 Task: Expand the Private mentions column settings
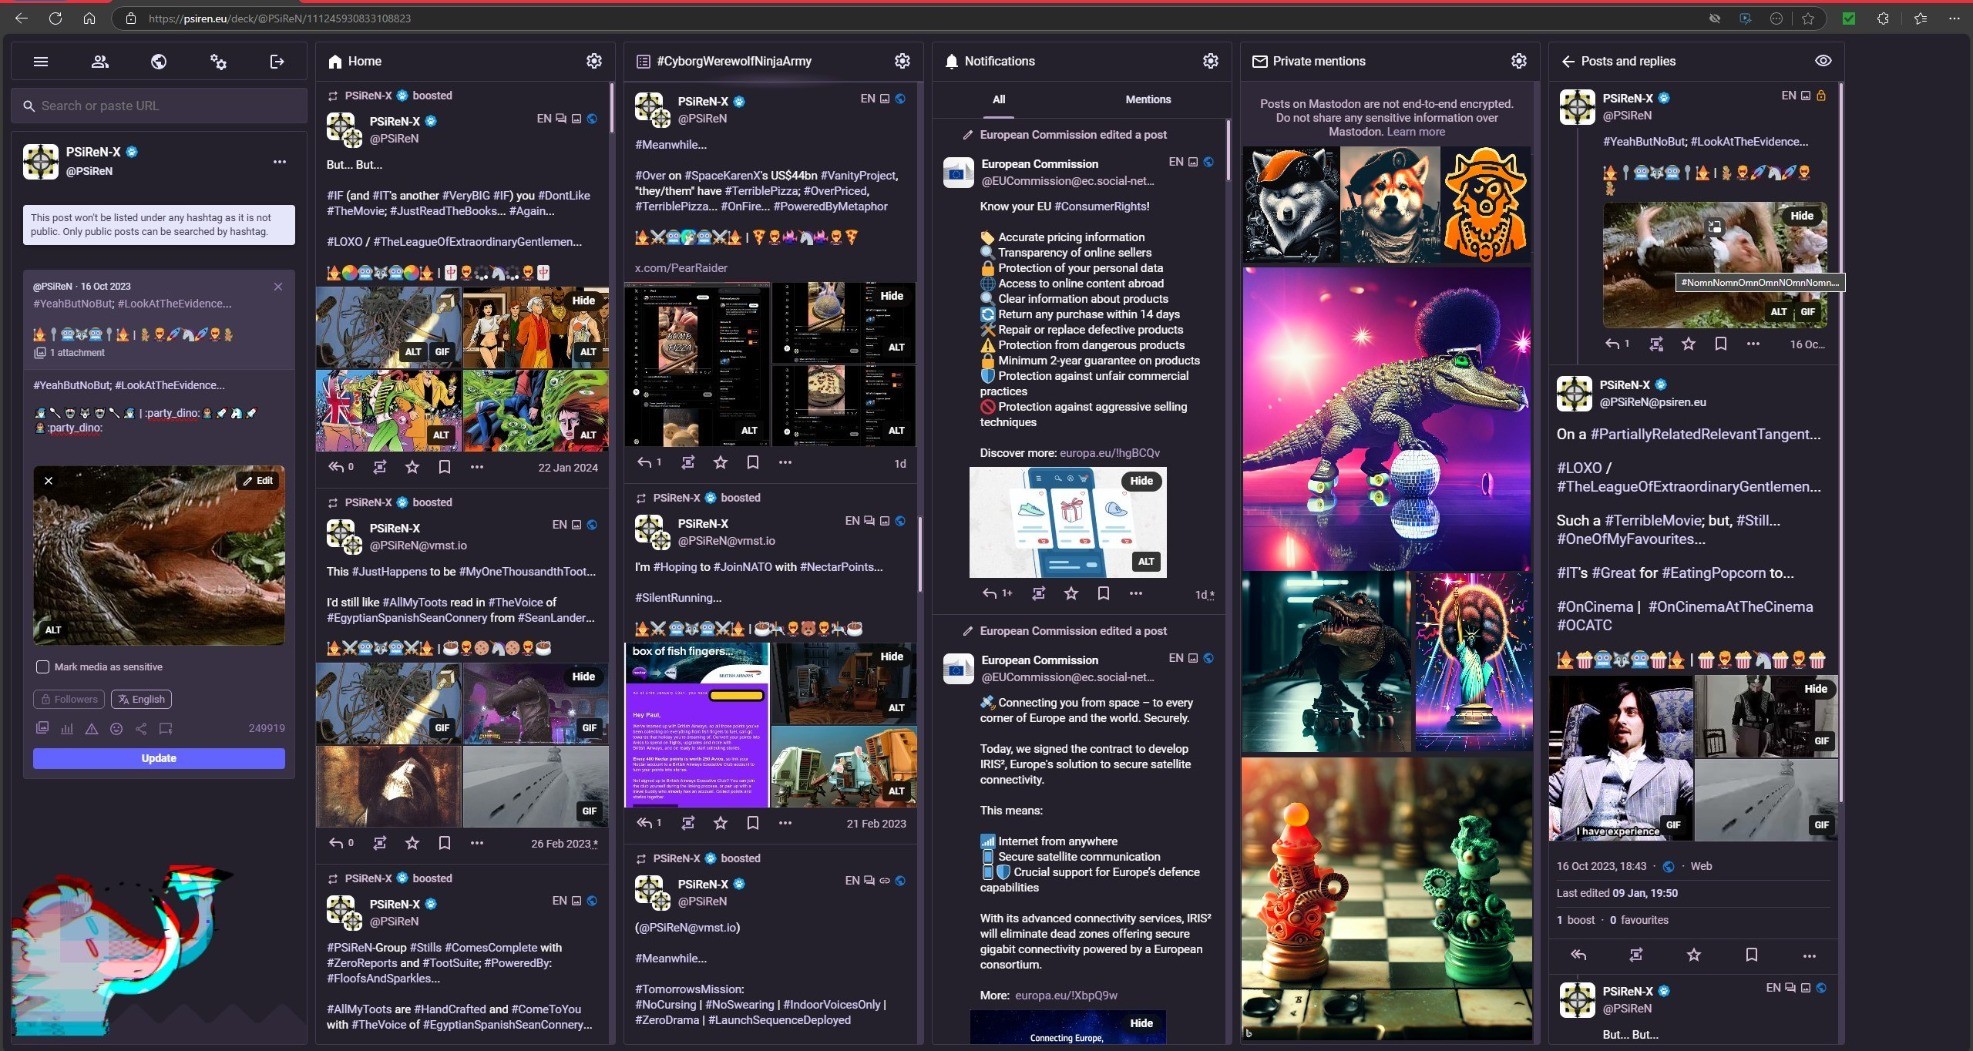click(1518, 61)
